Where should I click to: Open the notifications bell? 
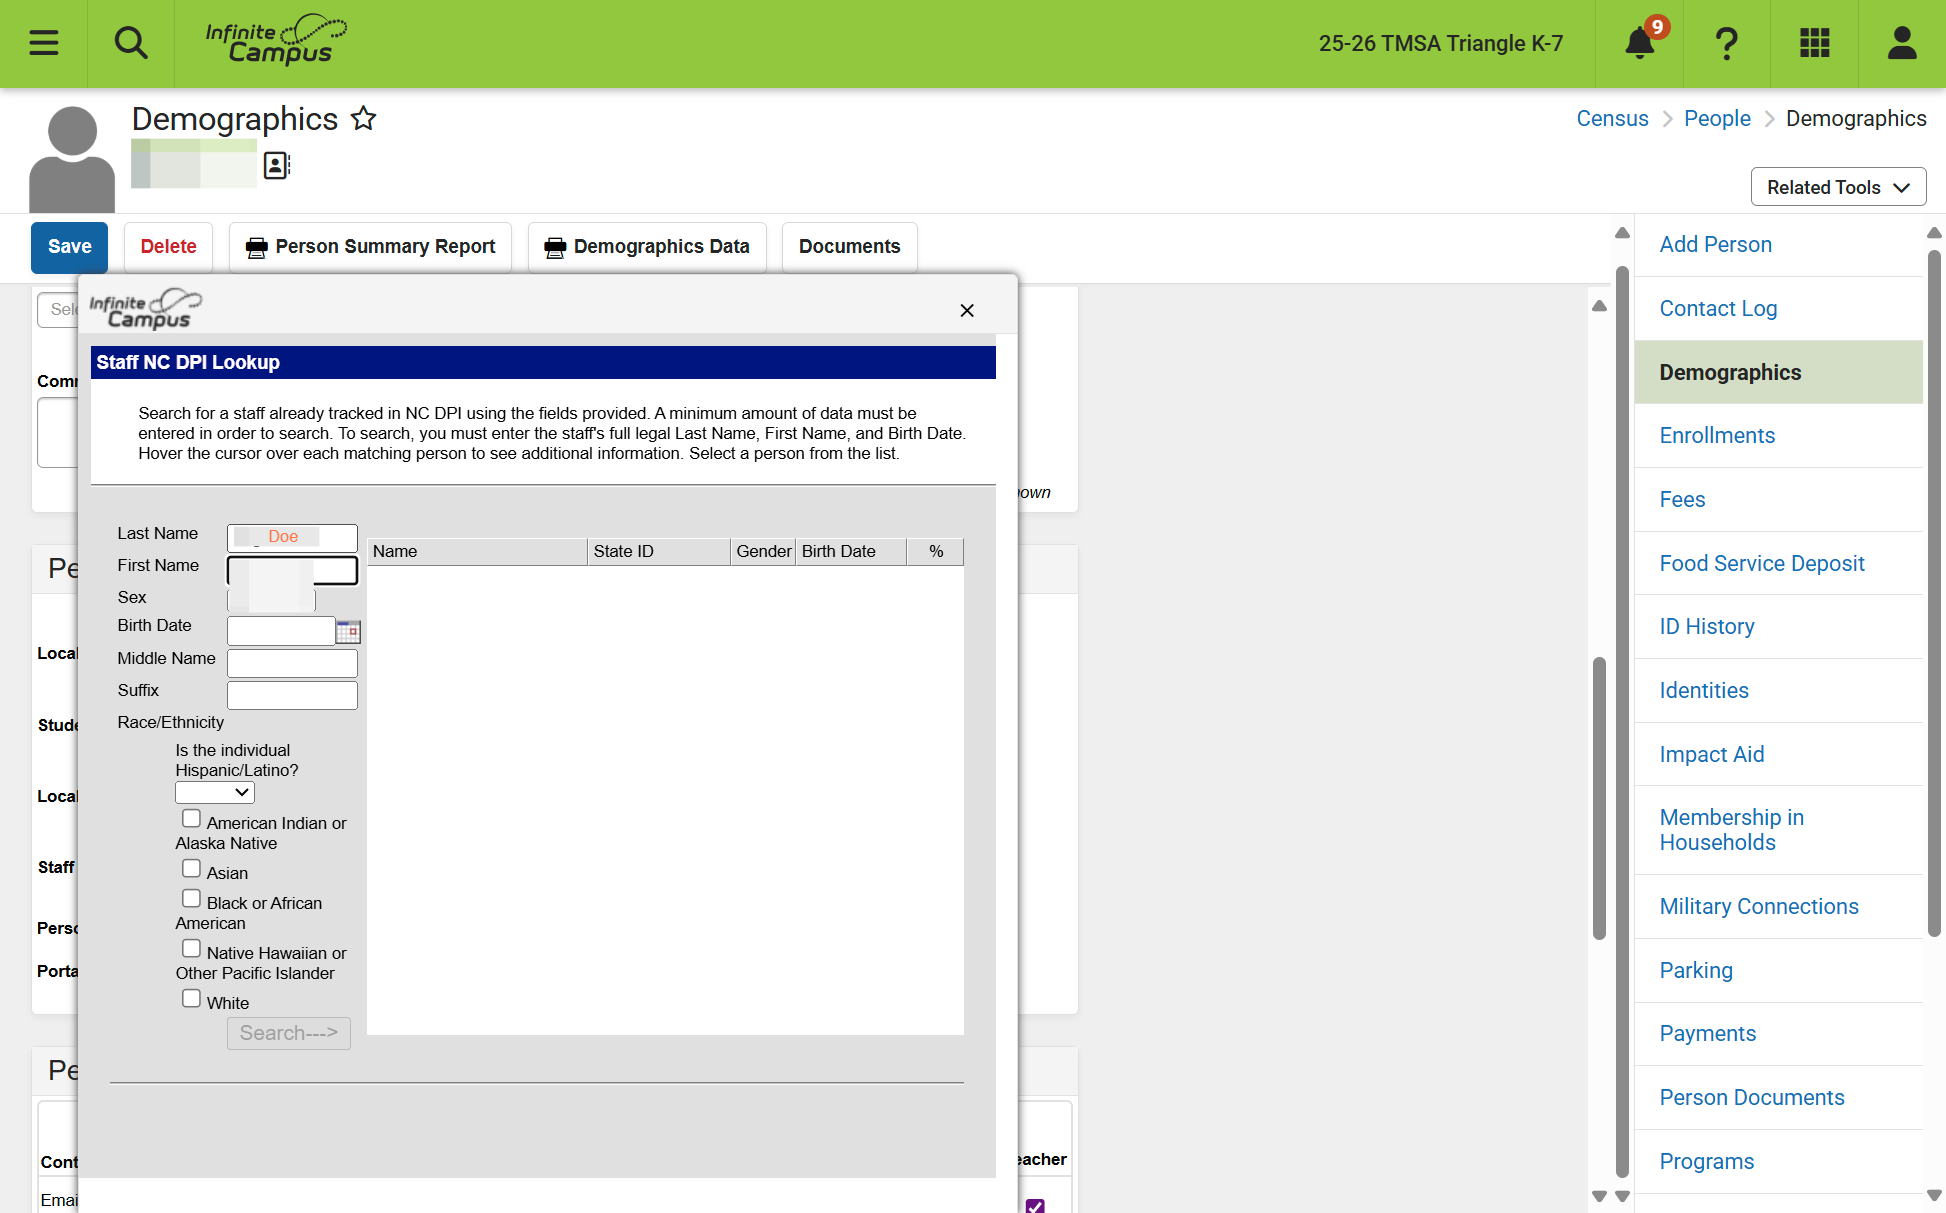click(1640, 43)
